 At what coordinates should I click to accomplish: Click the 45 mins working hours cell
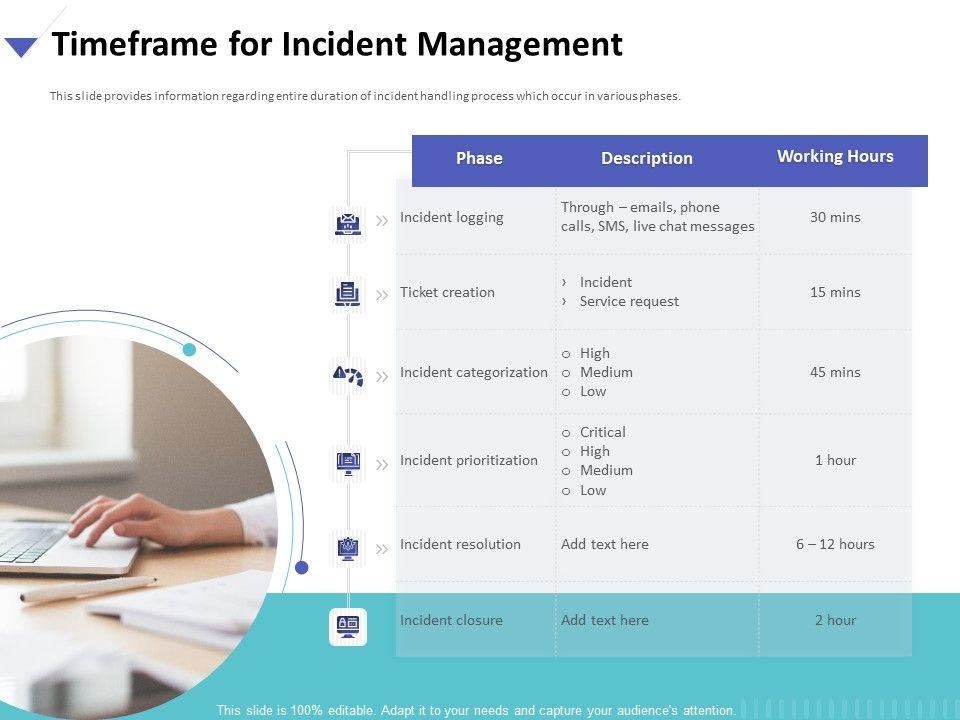point(835,372)
